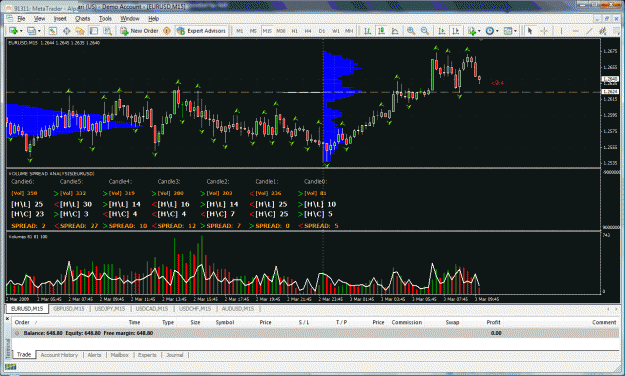625x376 pixels.
Task: Open the Navigator panel icon
Action: 80,31
